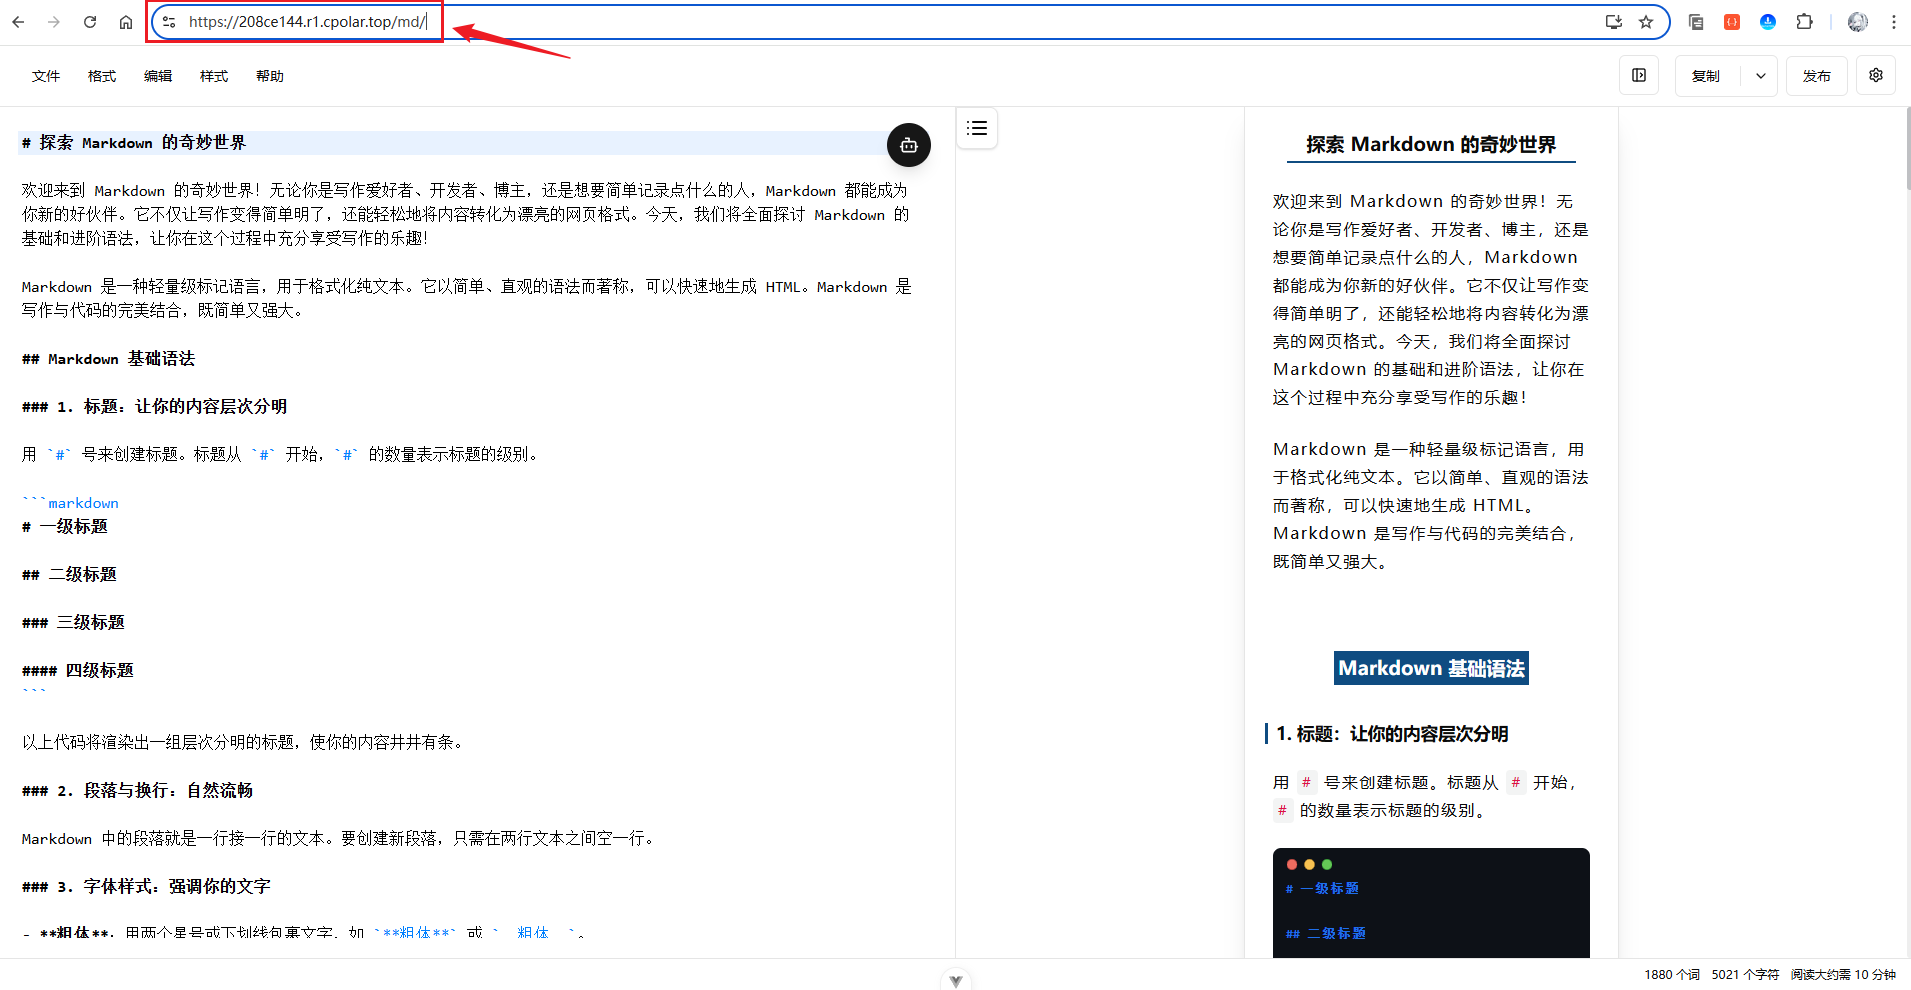Open the 文件 menu
1911x990 pixels.
[44, 75]
